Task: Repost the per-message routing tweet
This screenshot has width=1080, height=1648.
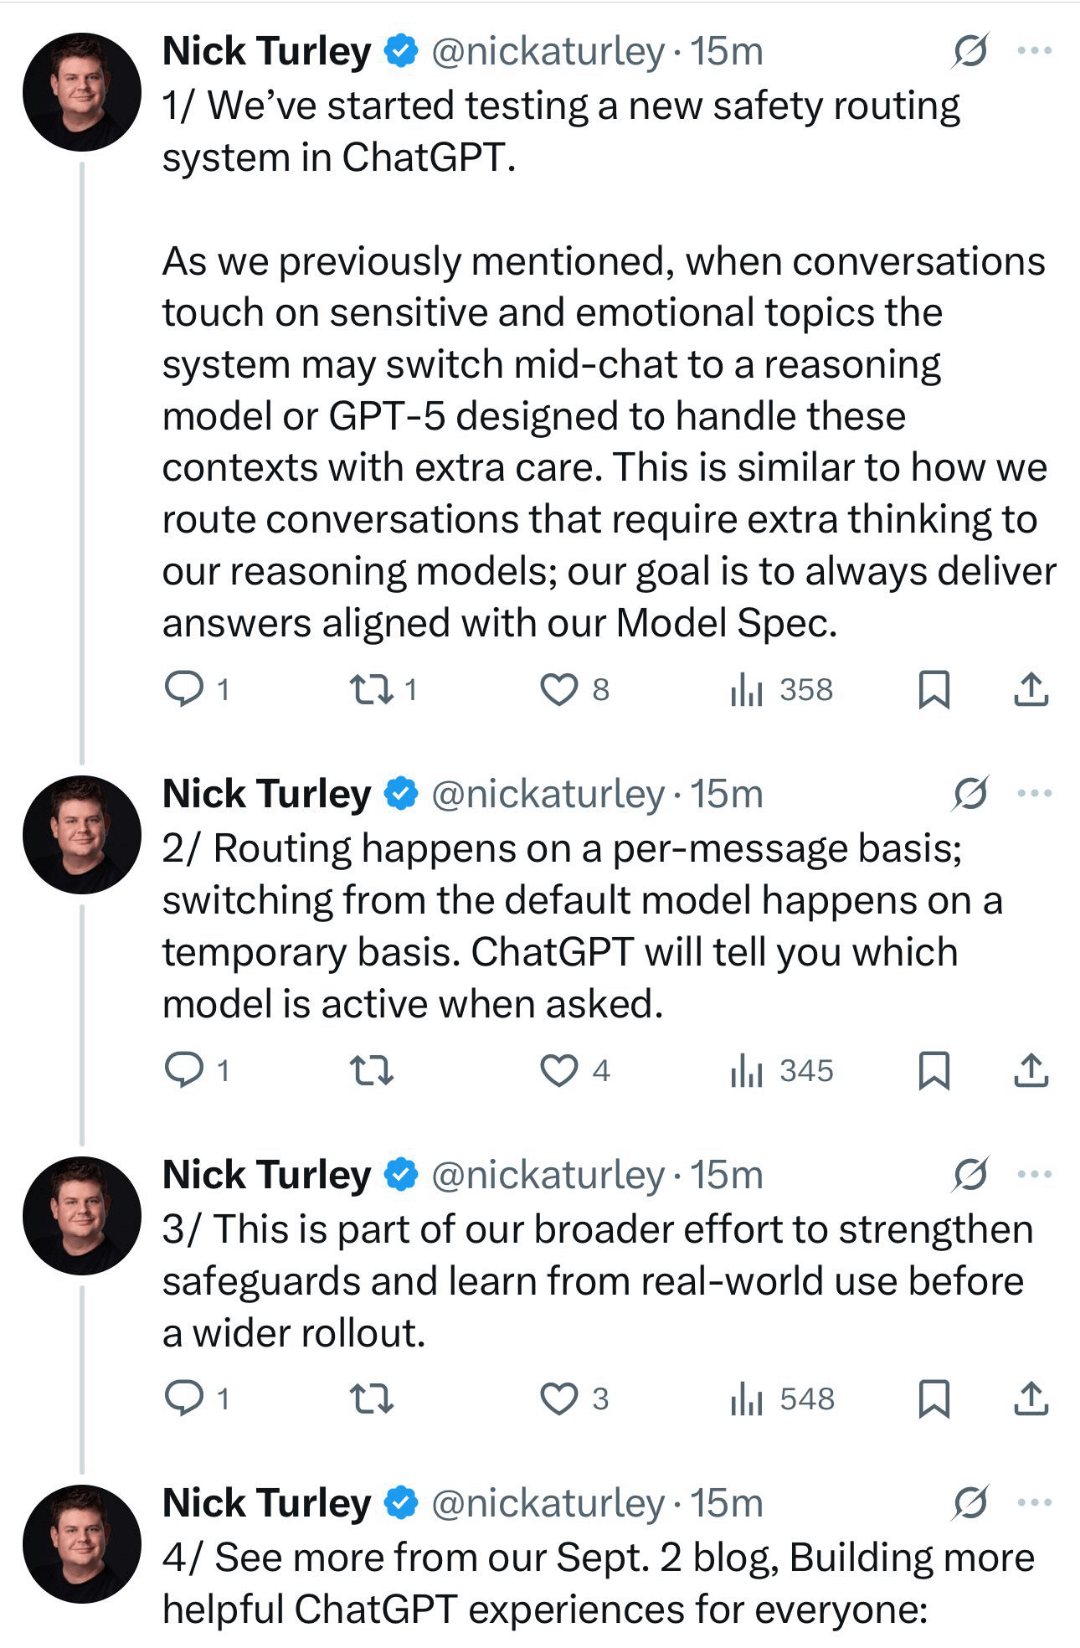Action: point(371,1071)
